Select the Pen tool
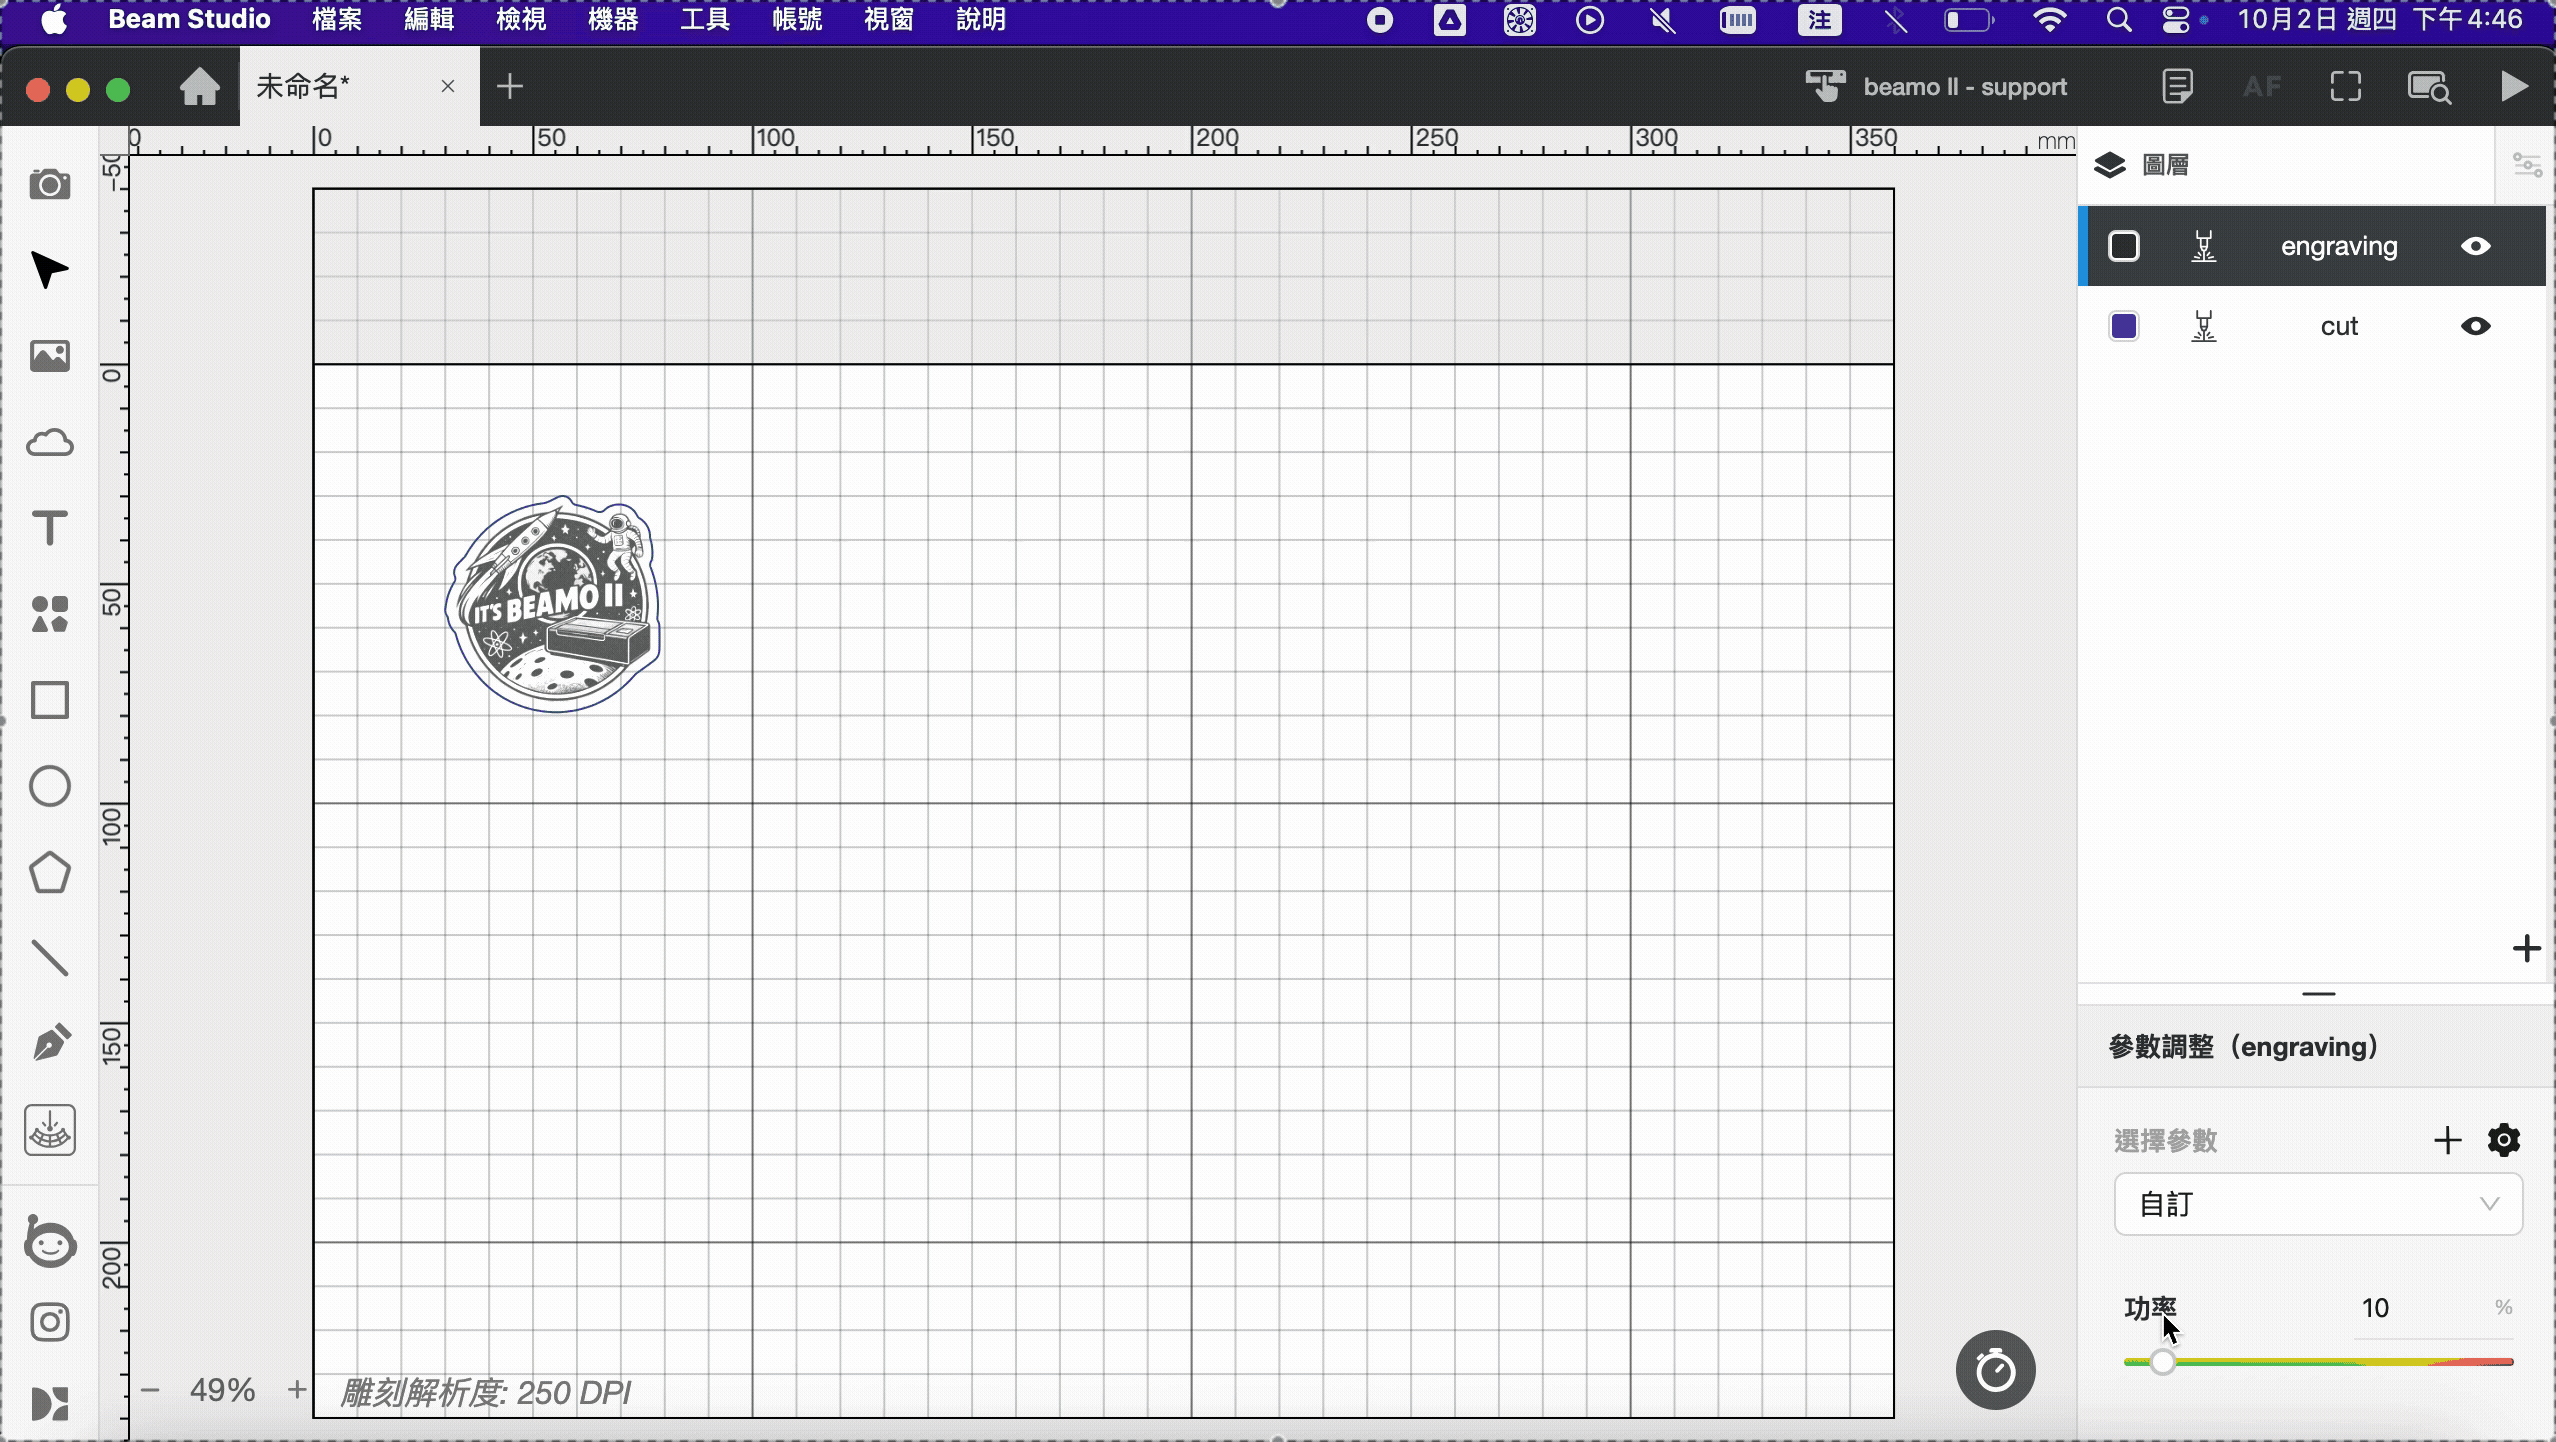Screen dimensions: 2556x1442 coord(50,1043)
